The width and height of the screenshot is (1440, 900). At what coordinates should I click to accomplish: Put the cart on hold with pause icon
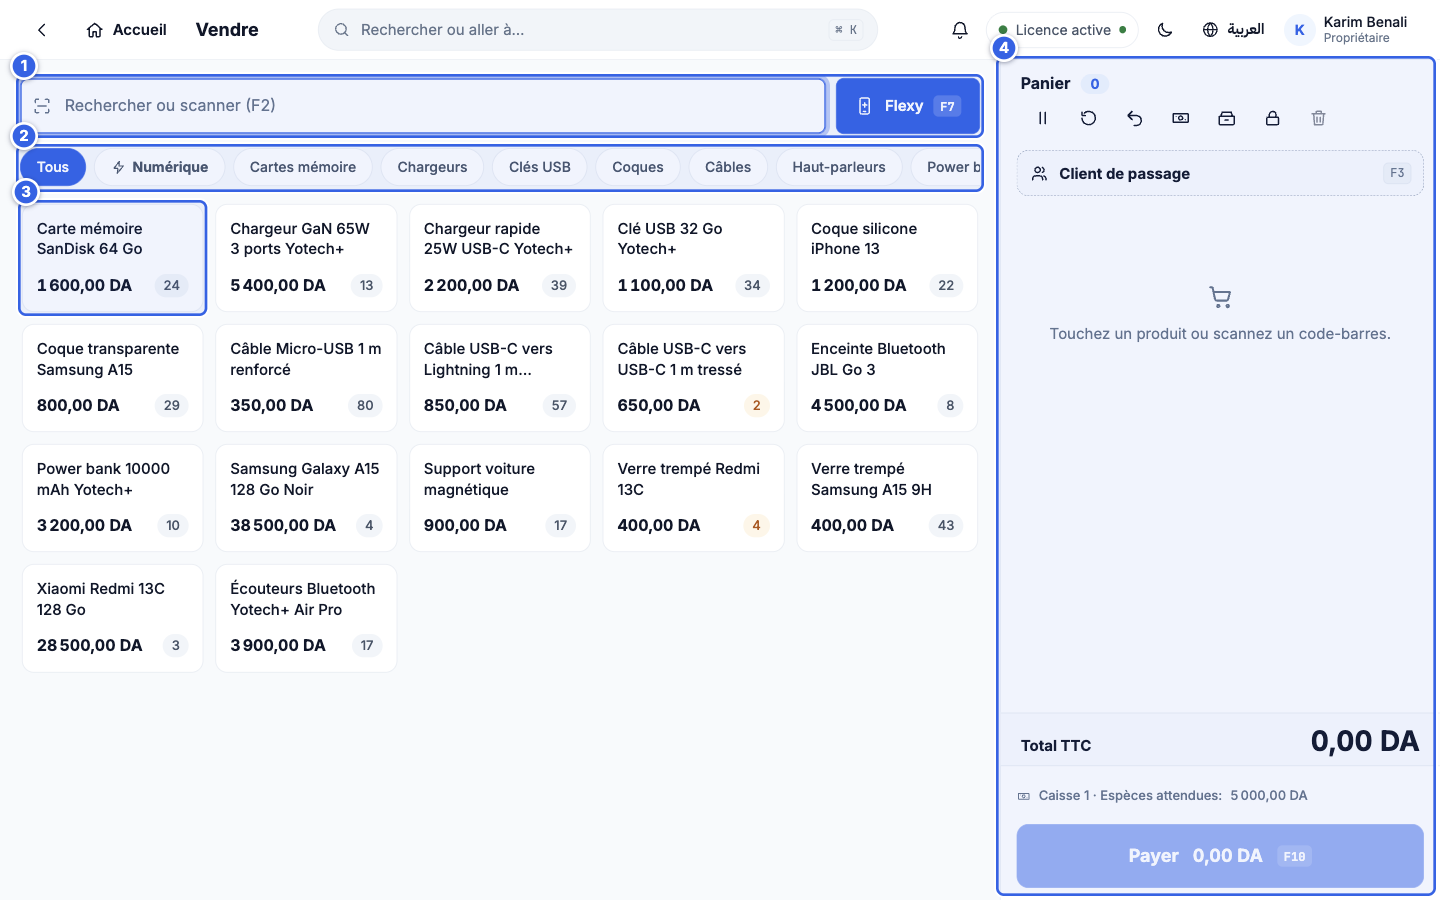point(1042,118)
